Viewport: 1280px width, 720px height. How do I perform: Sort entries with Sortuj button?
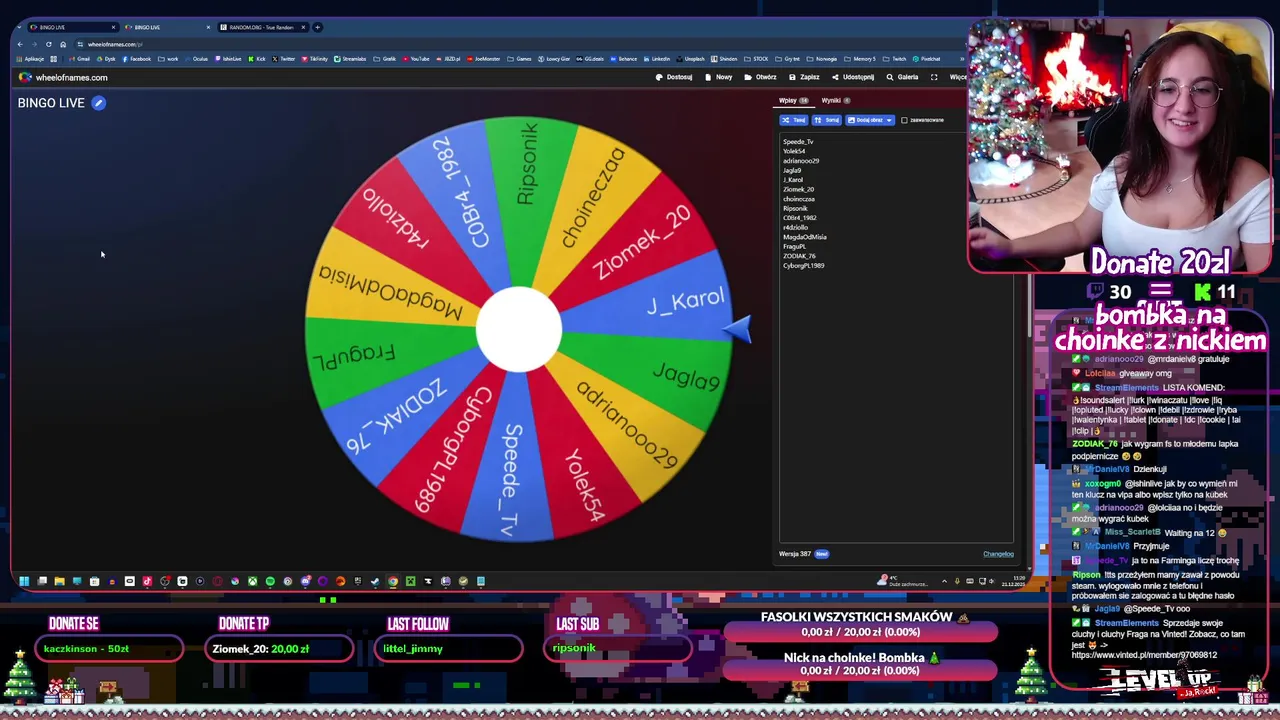coord(826,120)
